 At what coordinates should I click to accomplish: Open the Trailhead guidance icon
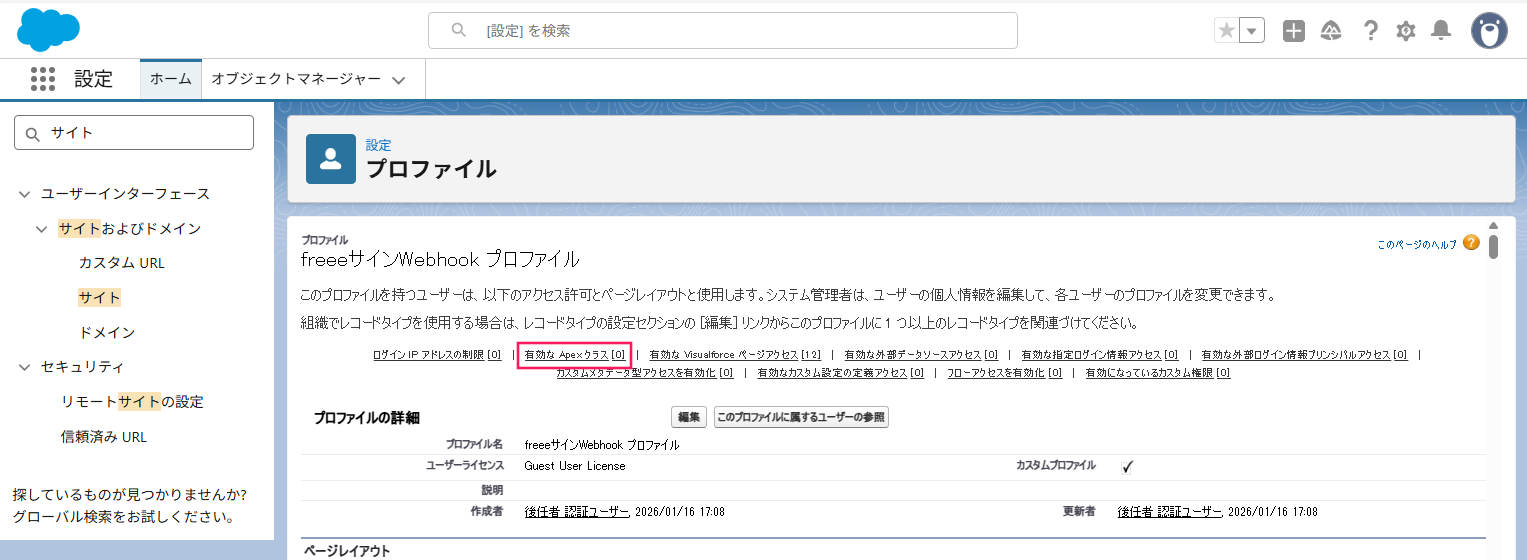pos(1331,31)
